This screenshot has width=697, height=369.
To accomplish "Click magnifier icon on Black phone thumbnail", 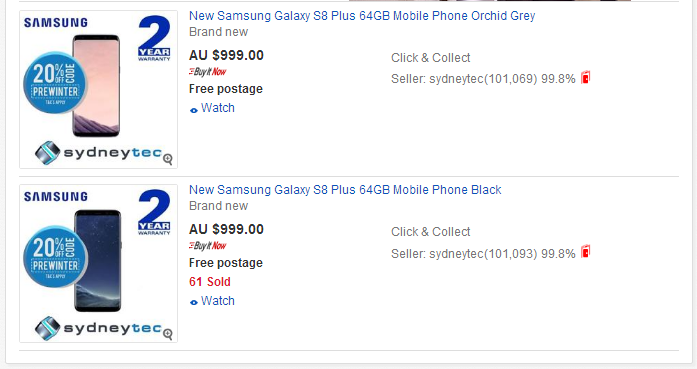I will 168,334.
